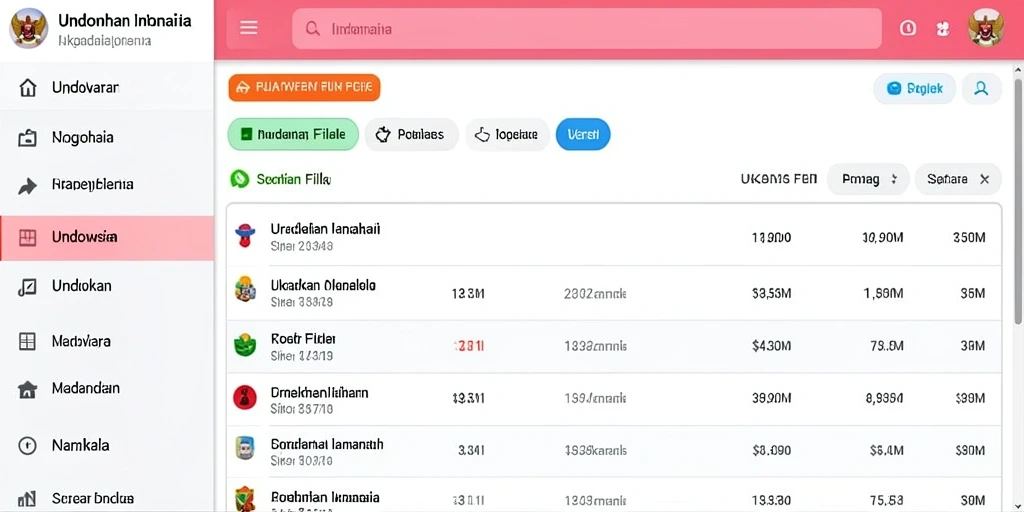
Task: Open the Rostr Fidel row title
Action: coord(303,339)
